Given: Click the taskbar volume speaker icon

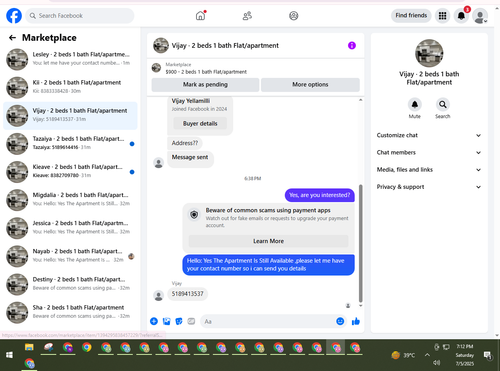Looking at the screenshot, I should (x=436, y=363).
